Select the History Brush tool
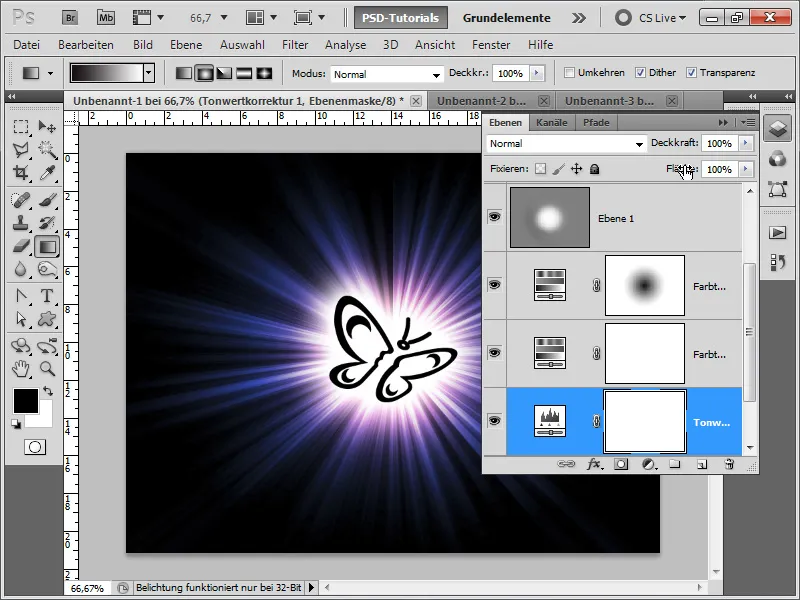Image resolution: width=800 pixels, height=600 pixels. 47,223
